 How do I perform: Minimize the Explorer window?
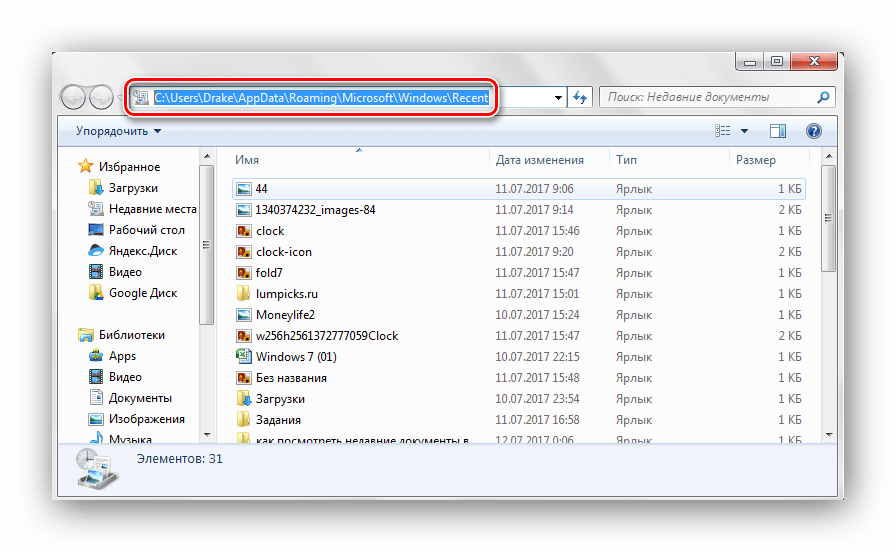coord(750,61)
